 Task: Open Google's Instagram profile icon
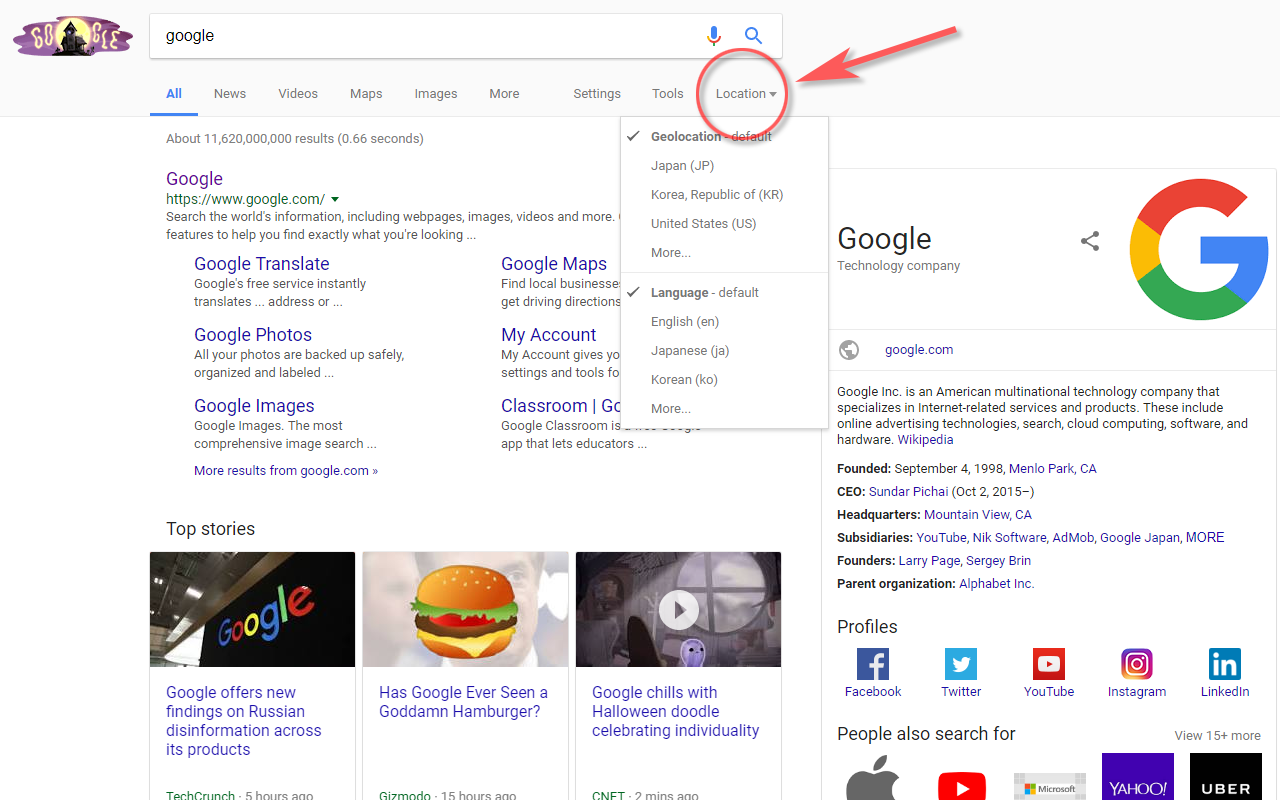pyautogui.click(x=1136, y=663)
